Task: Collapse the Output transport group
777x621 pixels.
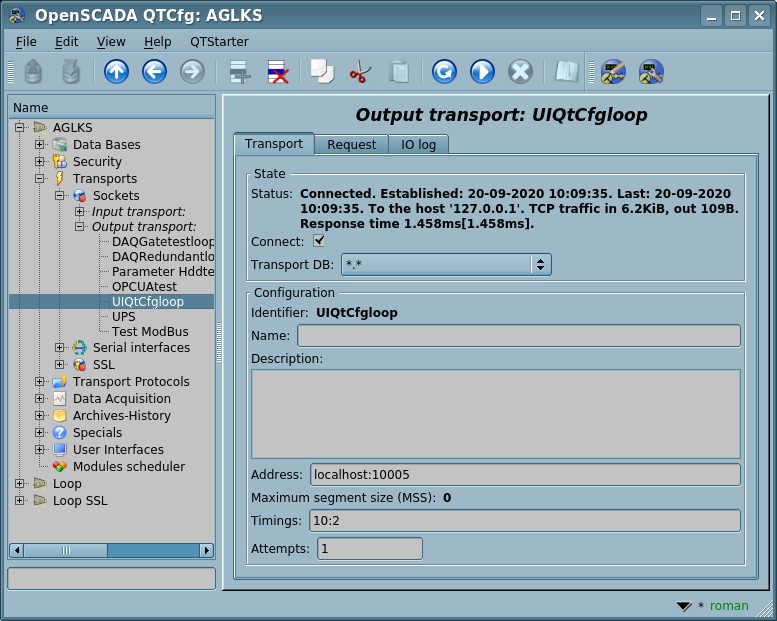Action: (x=79, y=226)
